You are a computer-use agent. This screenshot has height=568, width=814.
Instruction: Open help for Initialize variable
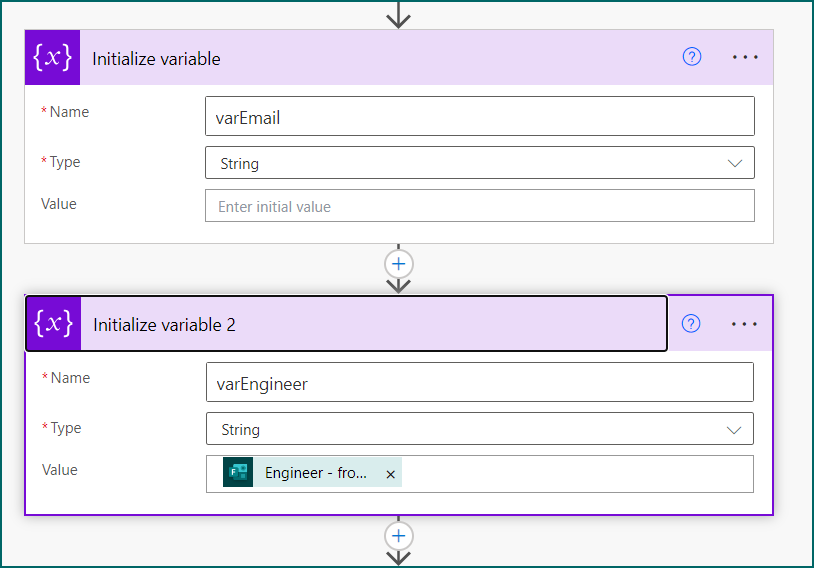(x=692, y=57)
